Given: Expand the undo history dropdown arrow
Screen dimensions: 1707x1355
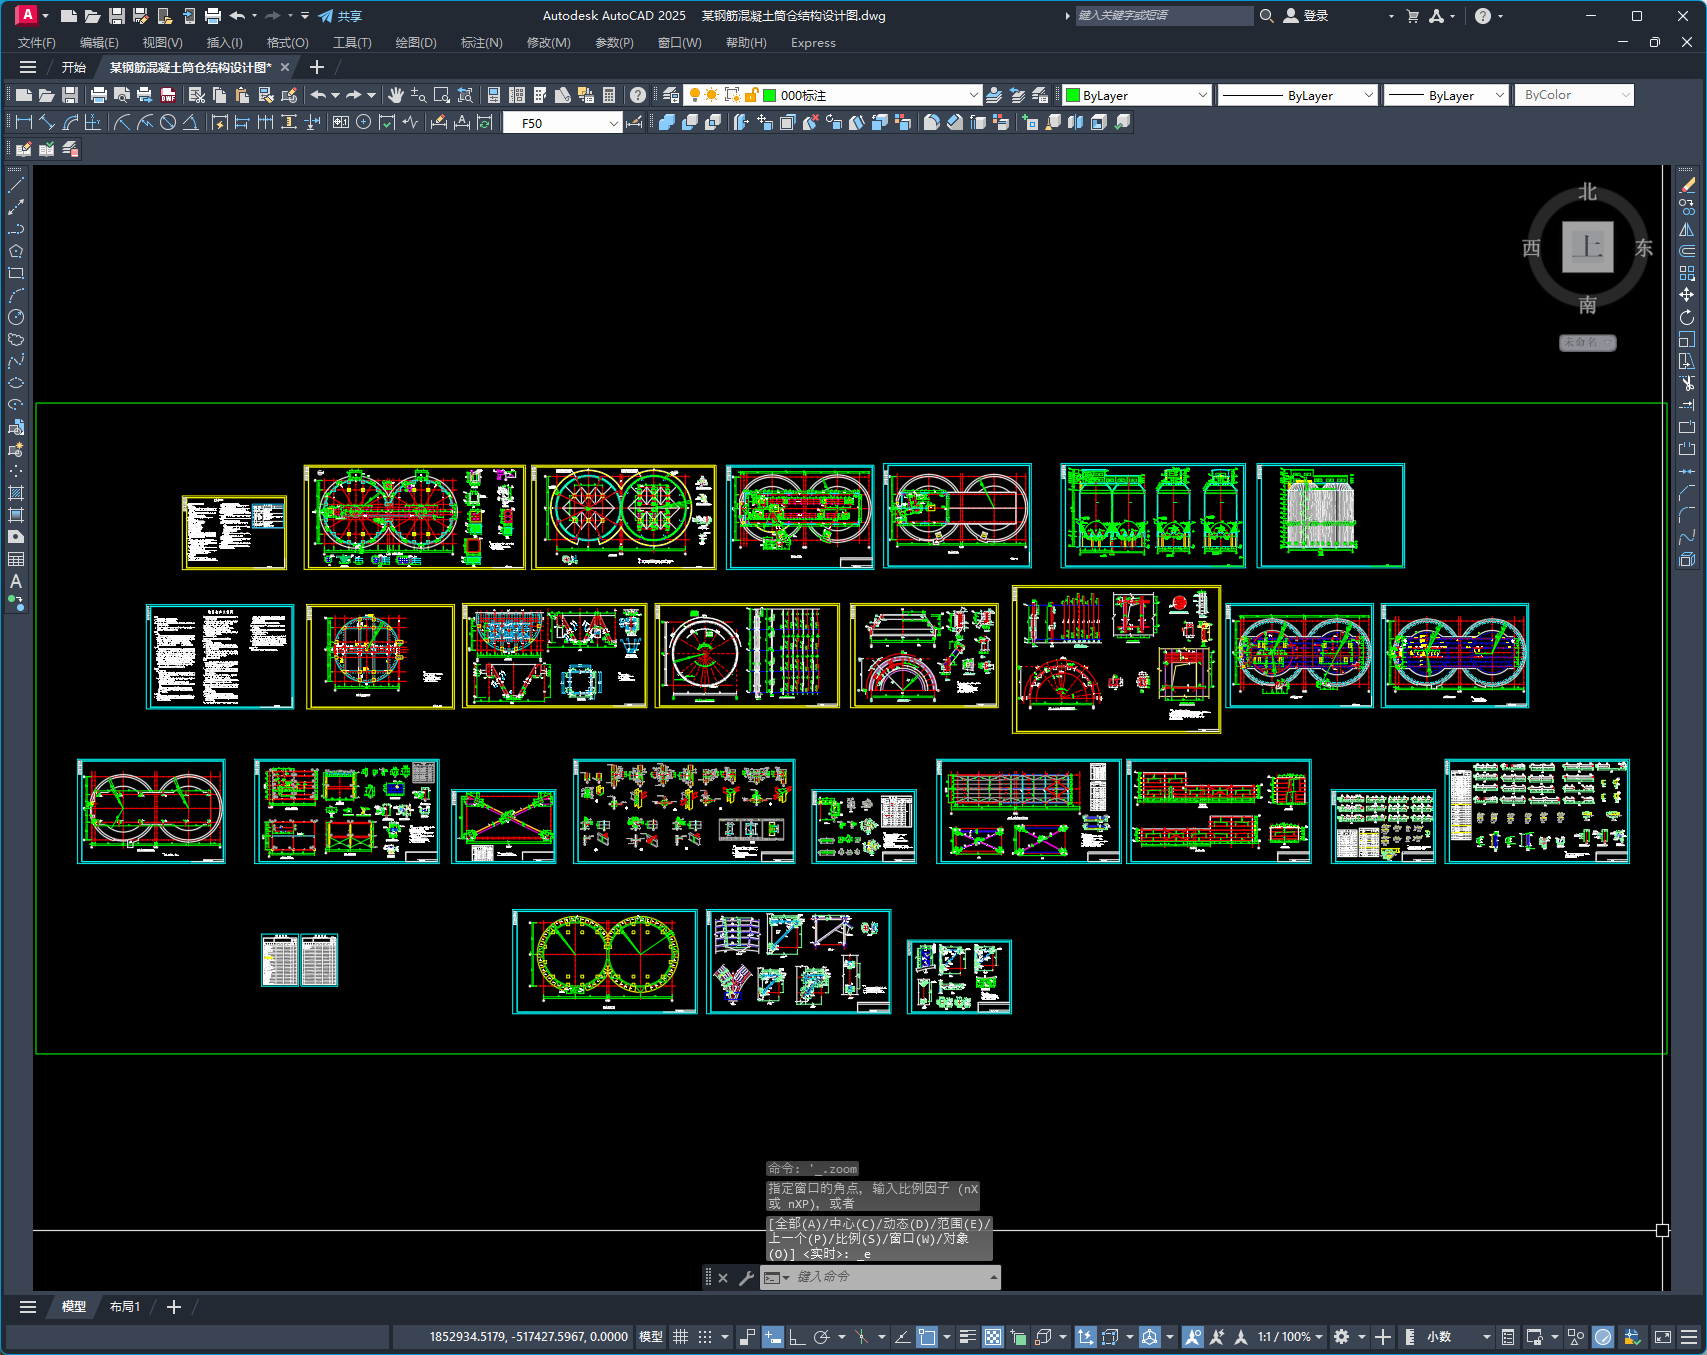Looking at the screenshot, I should click(335, 95).
